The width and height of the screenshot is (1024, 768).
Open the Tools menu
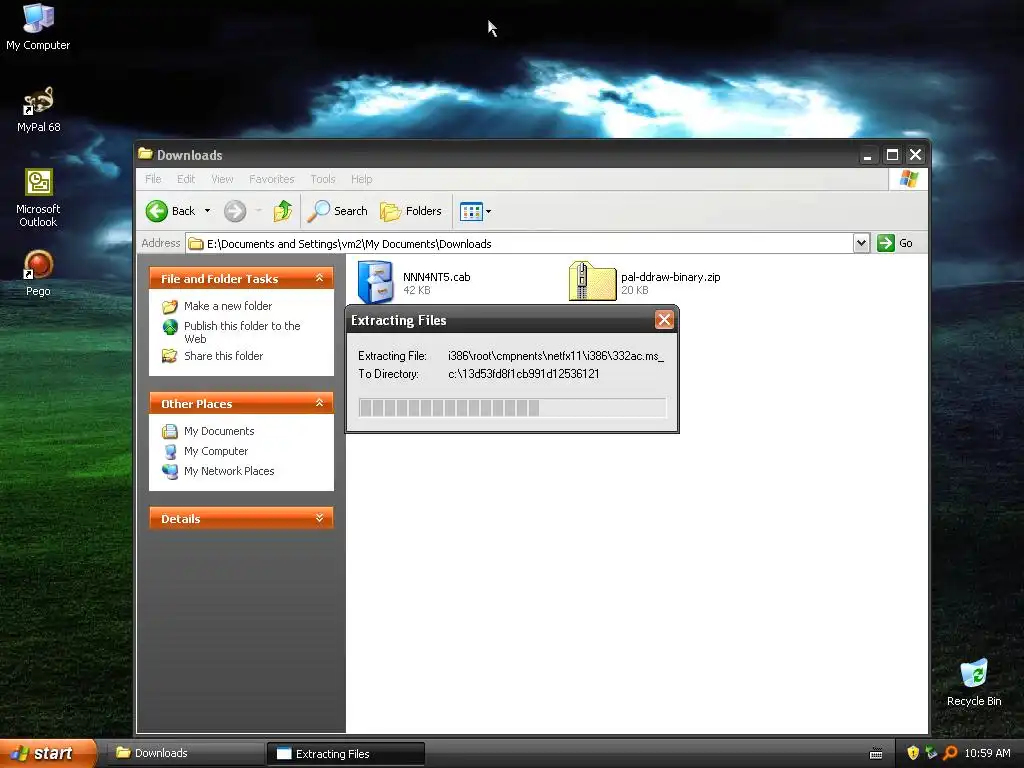click(x=323, y=179)
